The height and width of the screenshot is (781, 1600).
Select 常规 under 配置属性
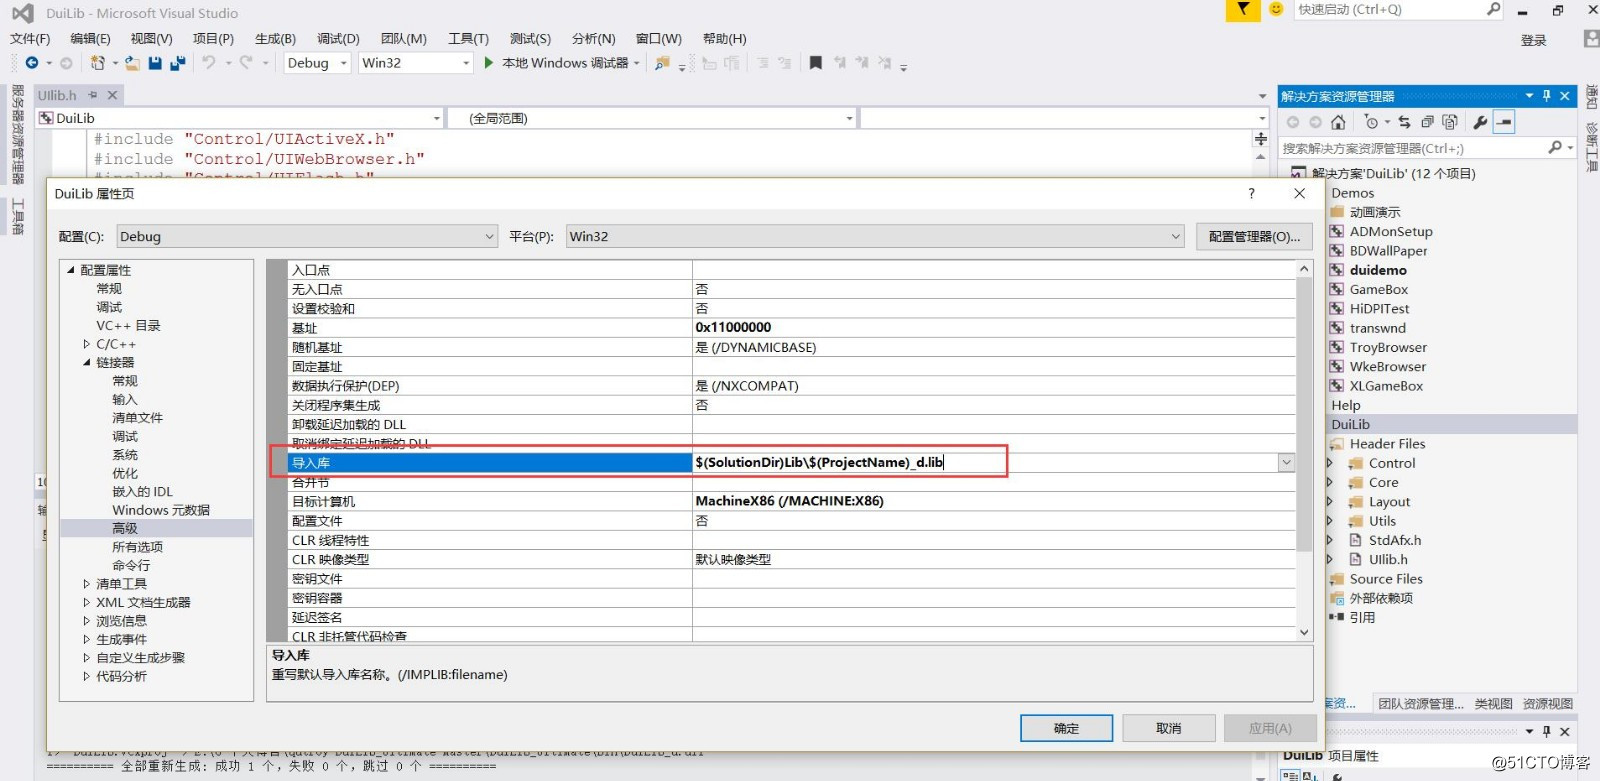click(109, 288)
